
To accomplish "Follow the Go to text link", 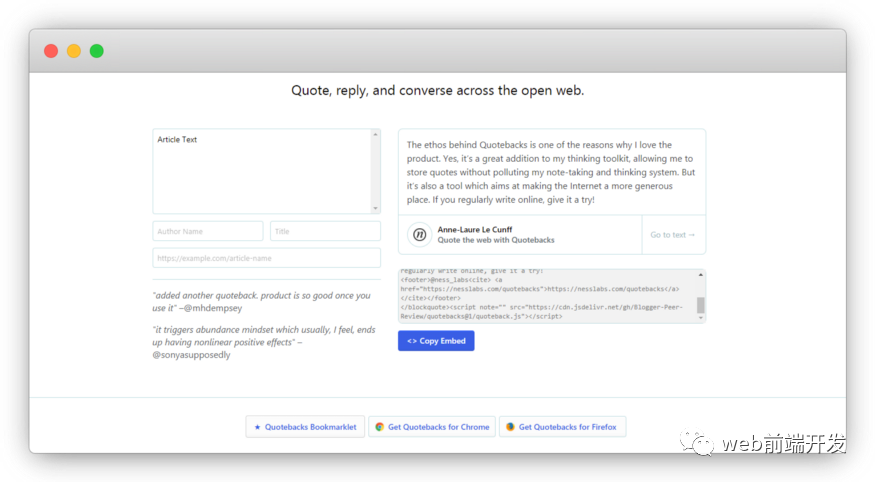I will click(672, 235).
